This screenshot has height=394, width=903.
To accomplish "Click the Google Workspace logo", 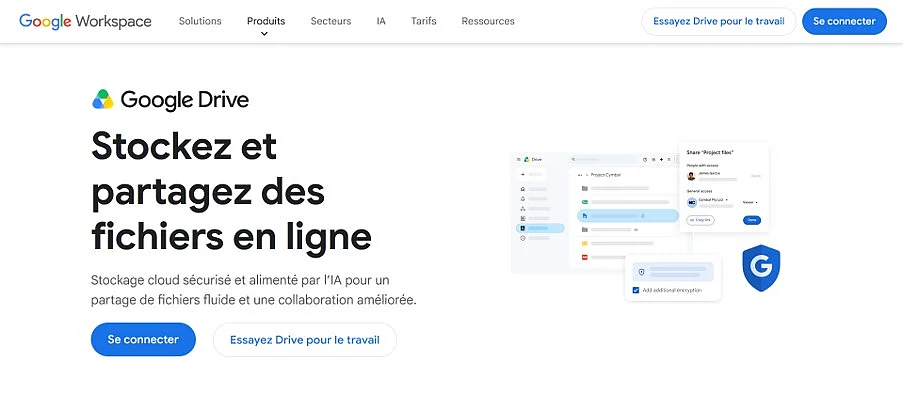I will [85, 21].
